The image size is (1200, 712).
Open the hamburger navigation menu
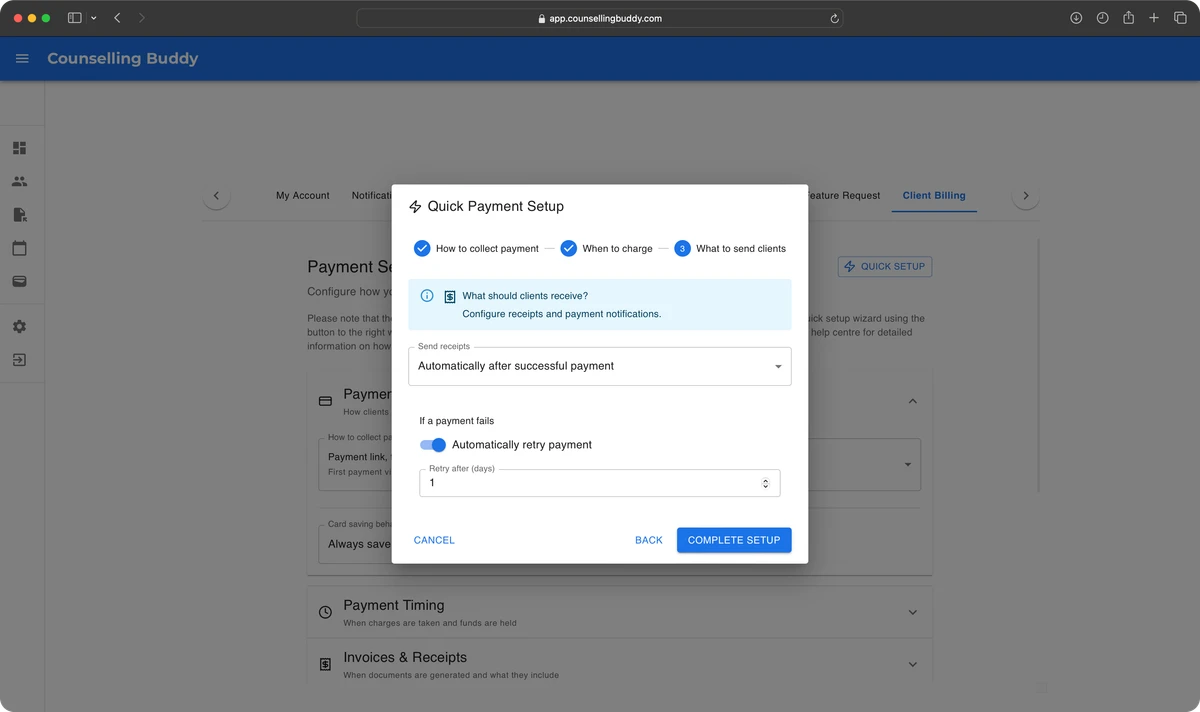(x=22, y=59)
